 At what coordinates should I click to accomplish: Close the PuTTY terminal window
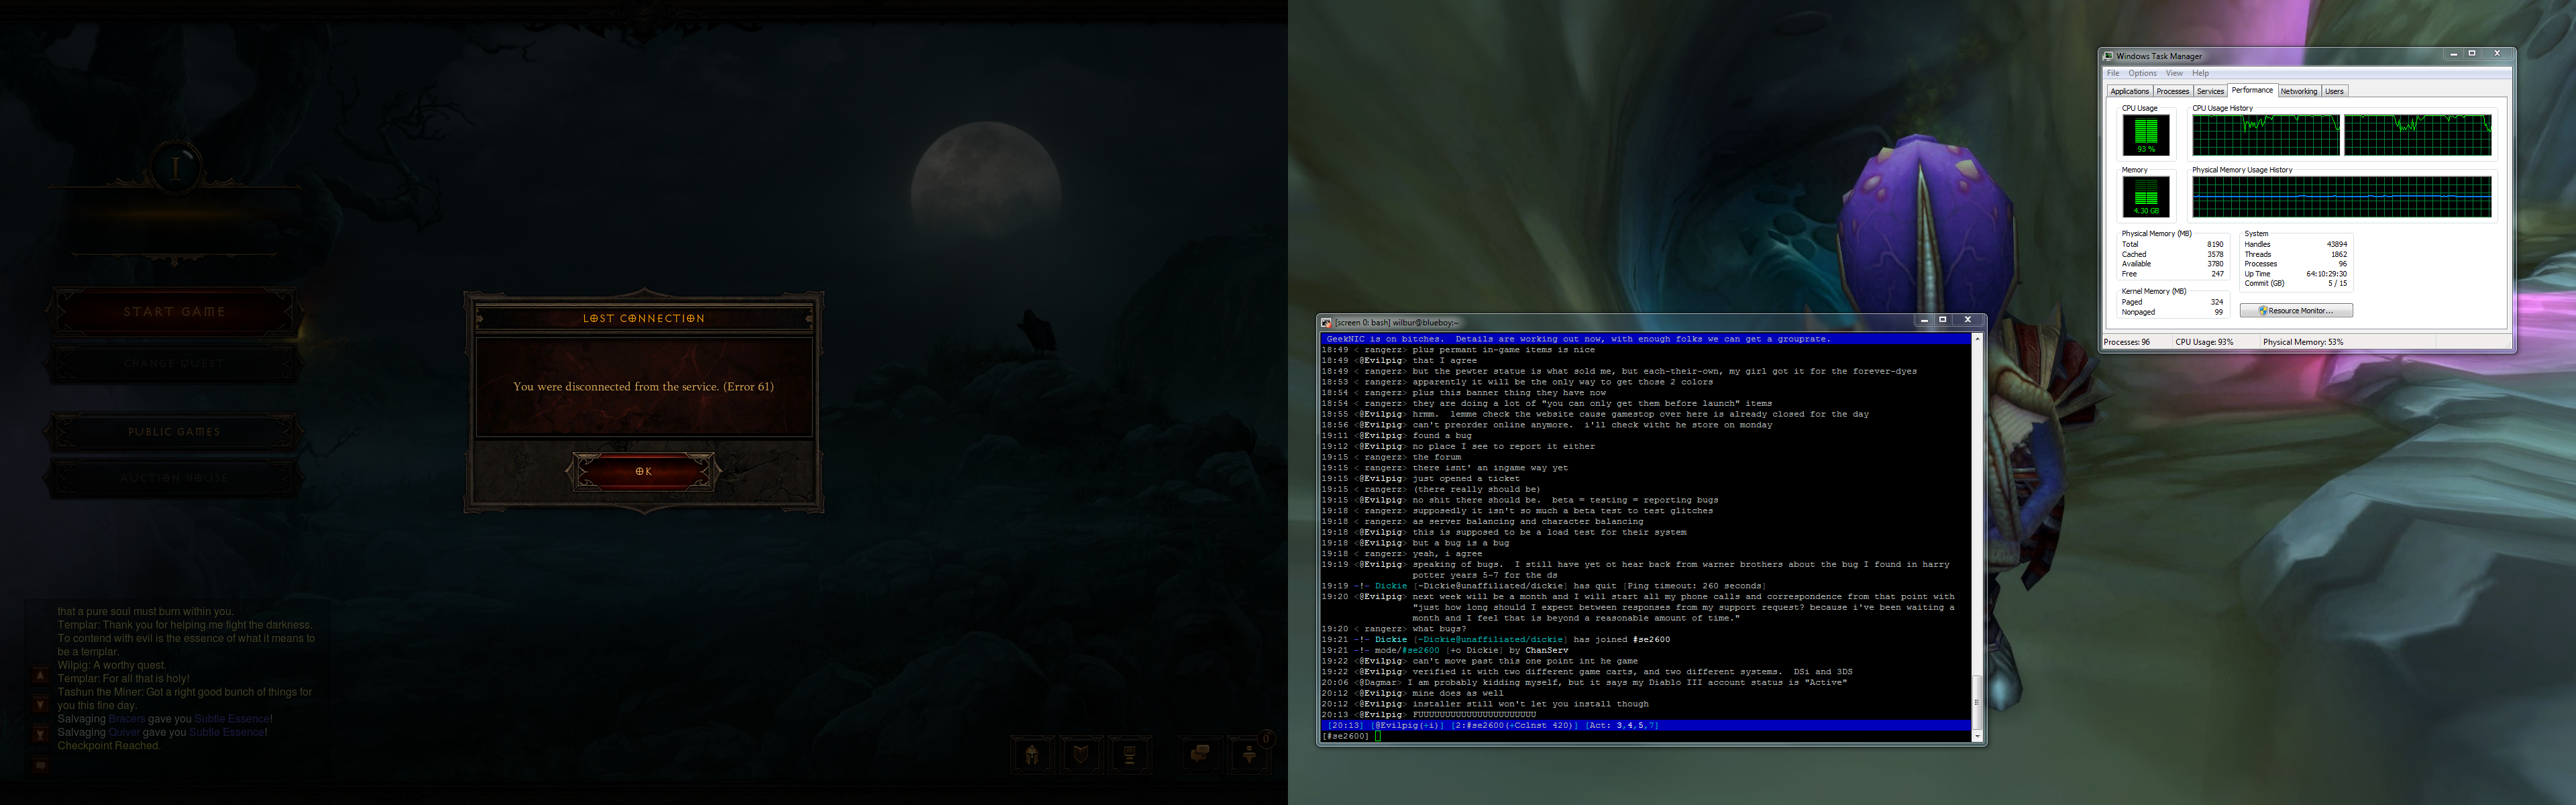tap(1967, 320)
